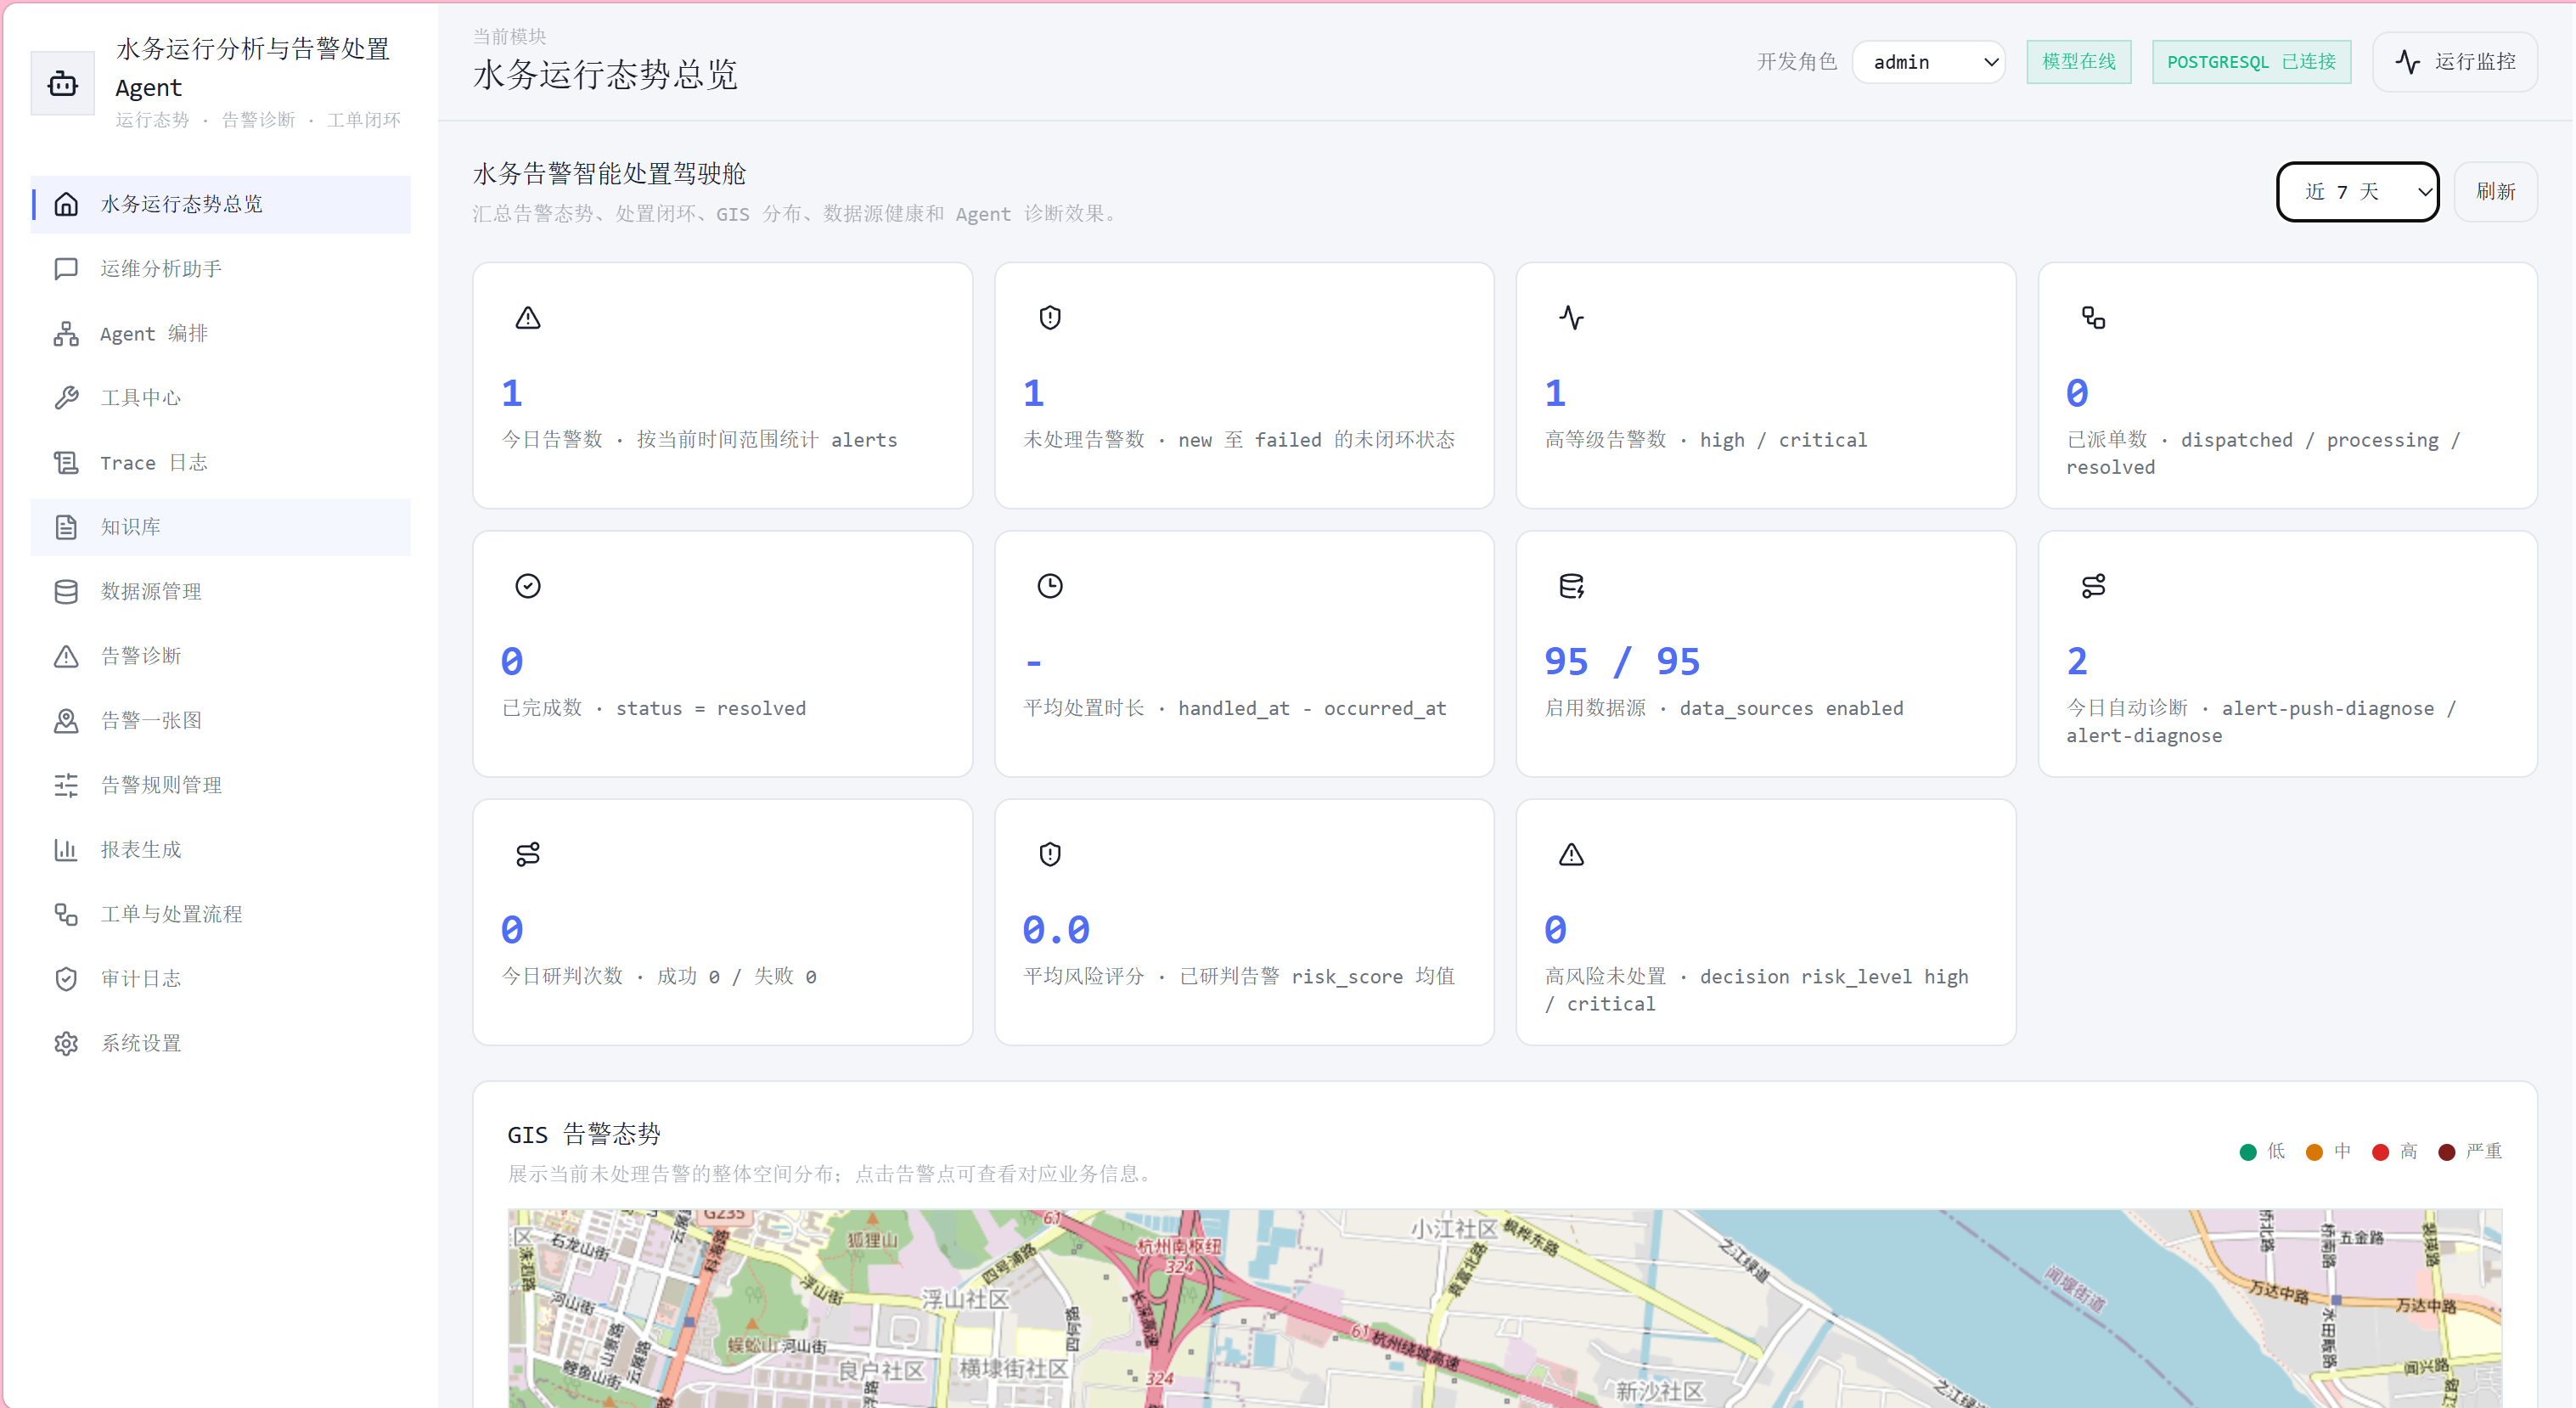Go to Agent 编排 page
The width and height of the screenshot is (2576, 1408).
(220, 334)
